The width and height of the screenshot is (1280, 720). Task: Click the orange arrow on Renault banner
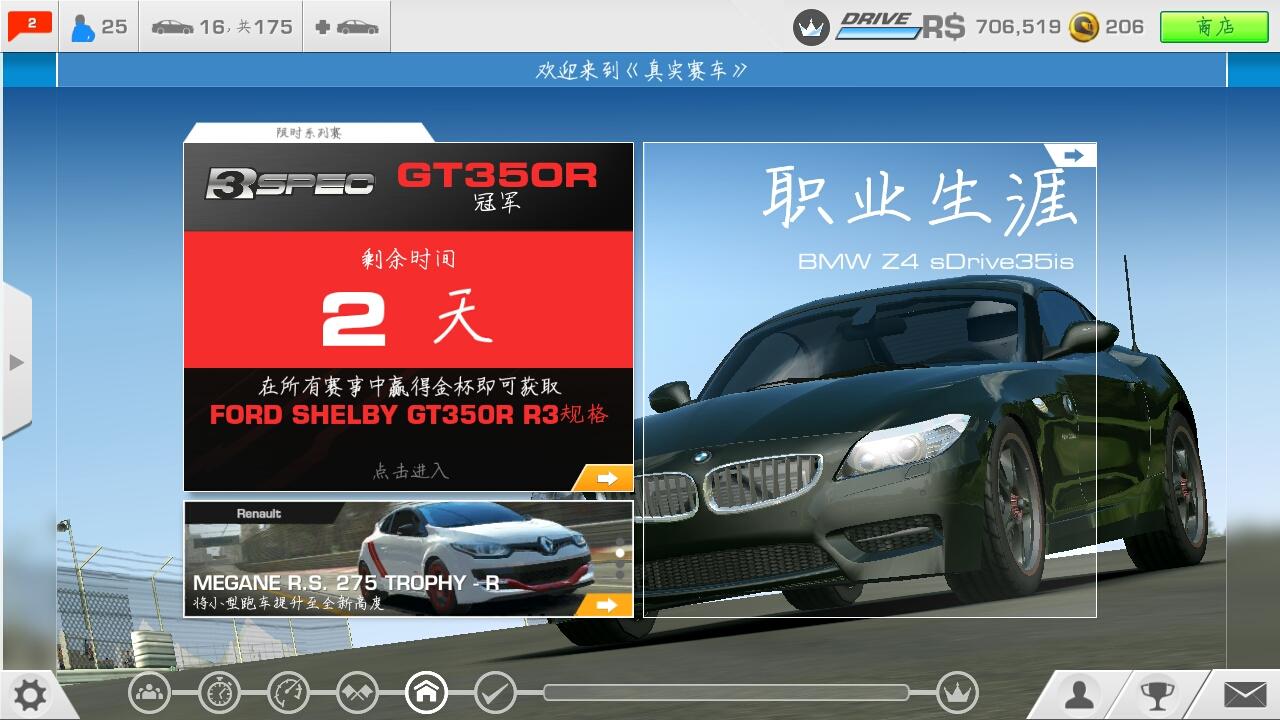click(x=604, y=604)
